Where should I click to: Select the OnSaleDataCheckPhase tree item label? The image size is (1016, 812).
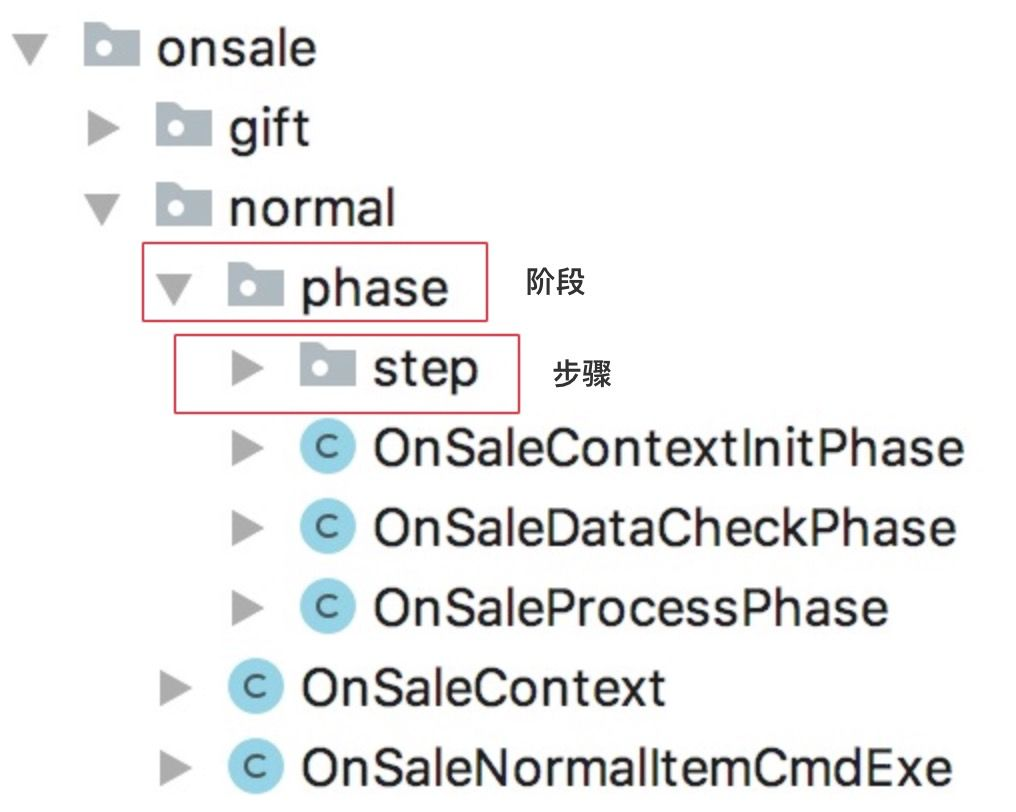pos(665,528)
